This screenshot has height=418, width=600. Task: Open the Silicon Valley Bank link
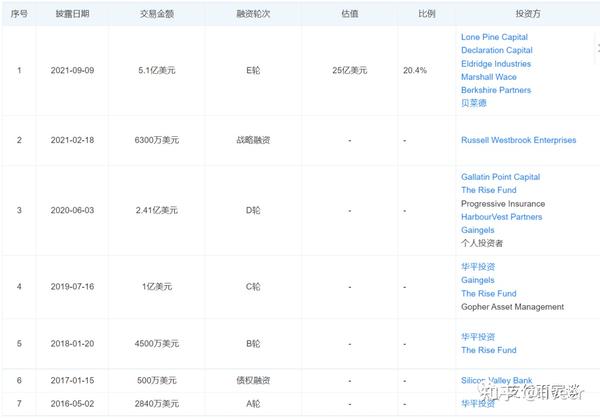[496, 380]
